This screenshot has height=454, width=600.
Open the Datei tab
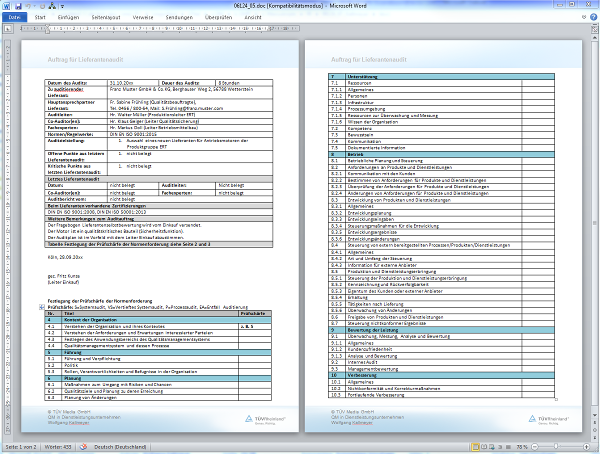tap(16, 18)
